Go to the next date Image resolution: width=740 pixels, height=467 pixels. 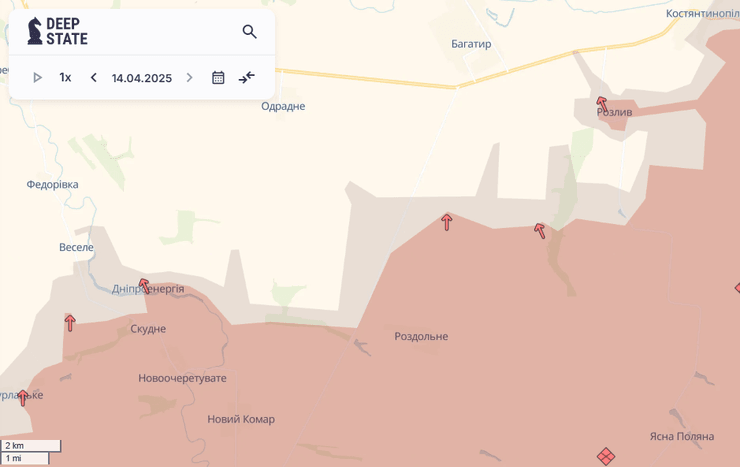[189, 78]
